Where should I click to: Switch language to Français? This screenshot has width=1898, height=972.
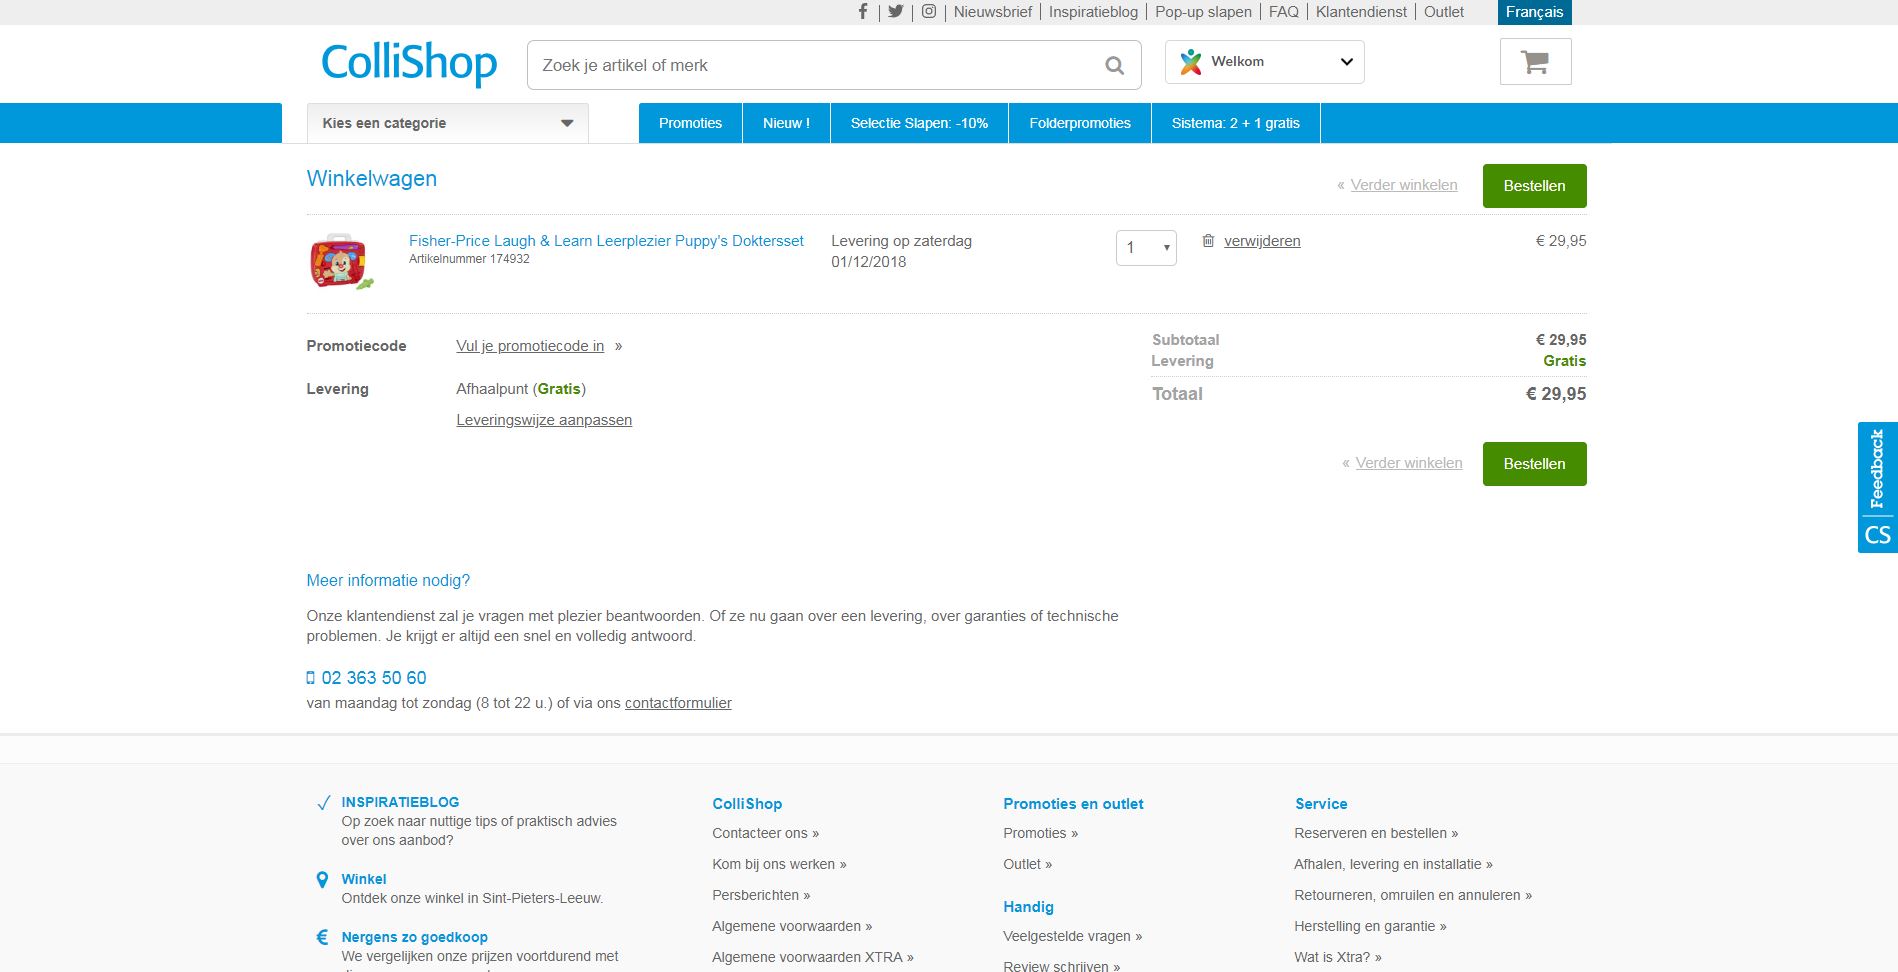[1534, 12]
